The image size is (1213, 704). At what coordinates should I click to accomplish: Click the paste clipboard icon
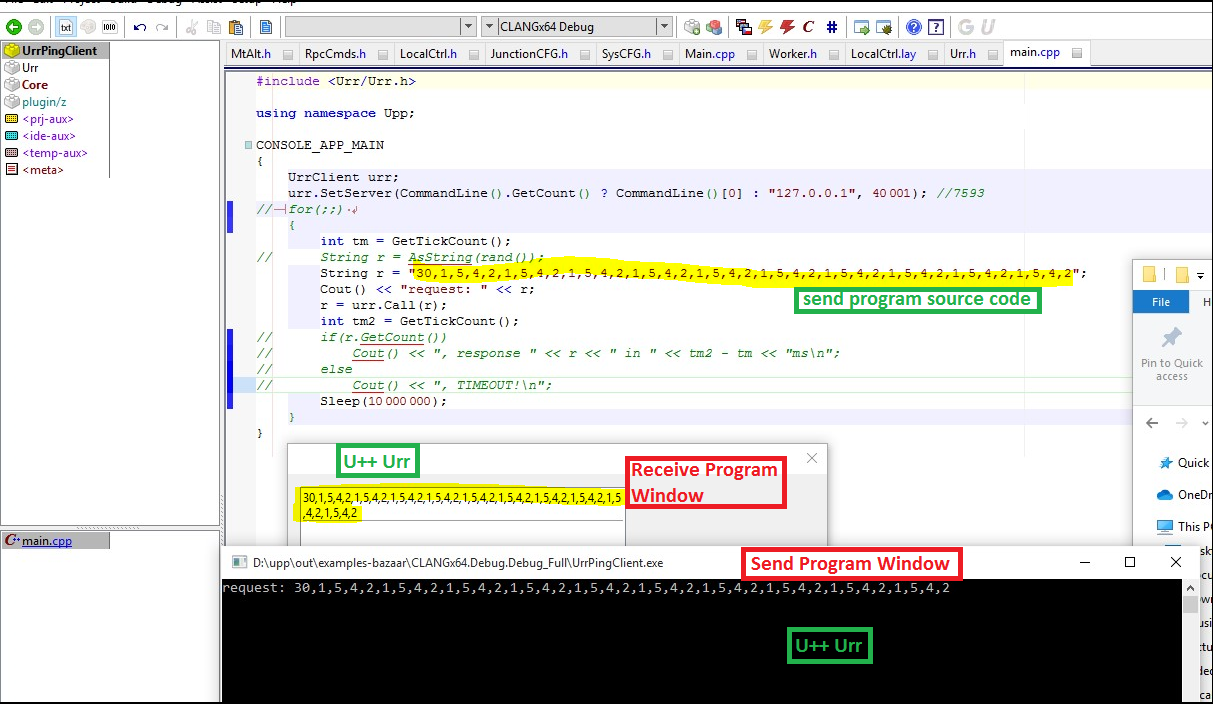[x=234, y=27]
